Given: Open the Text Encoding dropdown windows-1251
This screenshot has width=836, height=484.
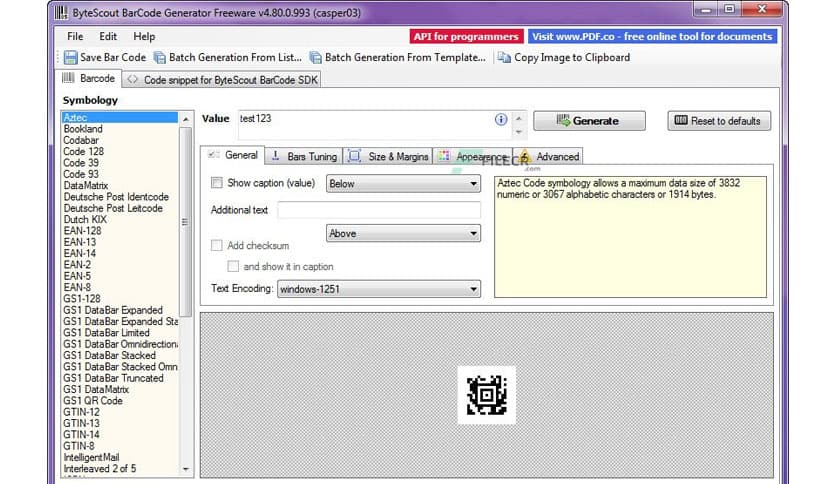Looking at the screenshot, I should (x=379, y=289).
